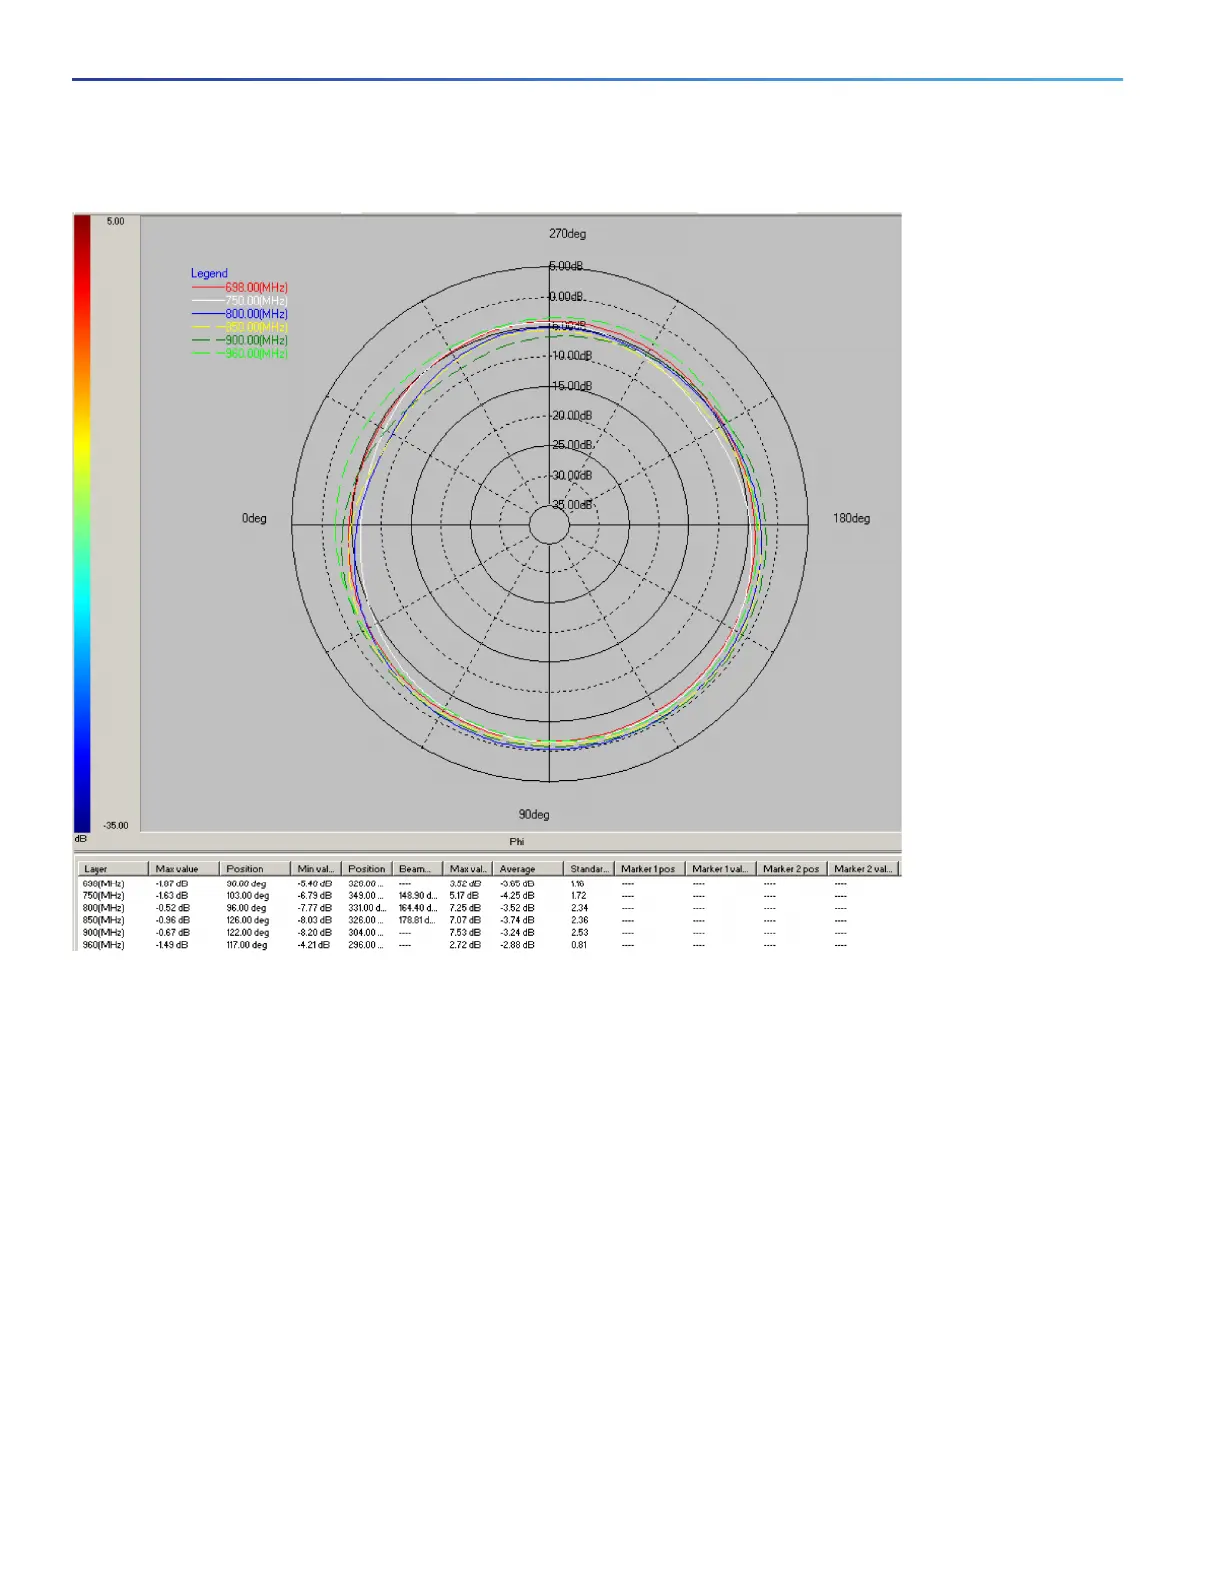
Task: Click the -20.00dB ring label
Action: [x=572, y=415]
